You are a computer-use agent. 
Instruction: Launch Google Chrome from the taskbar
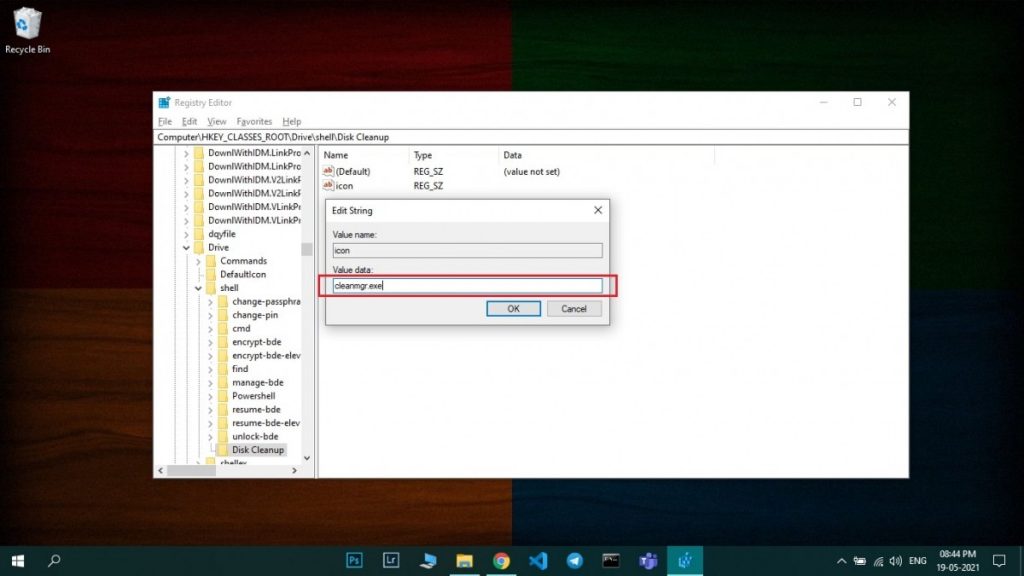[500, 561]
